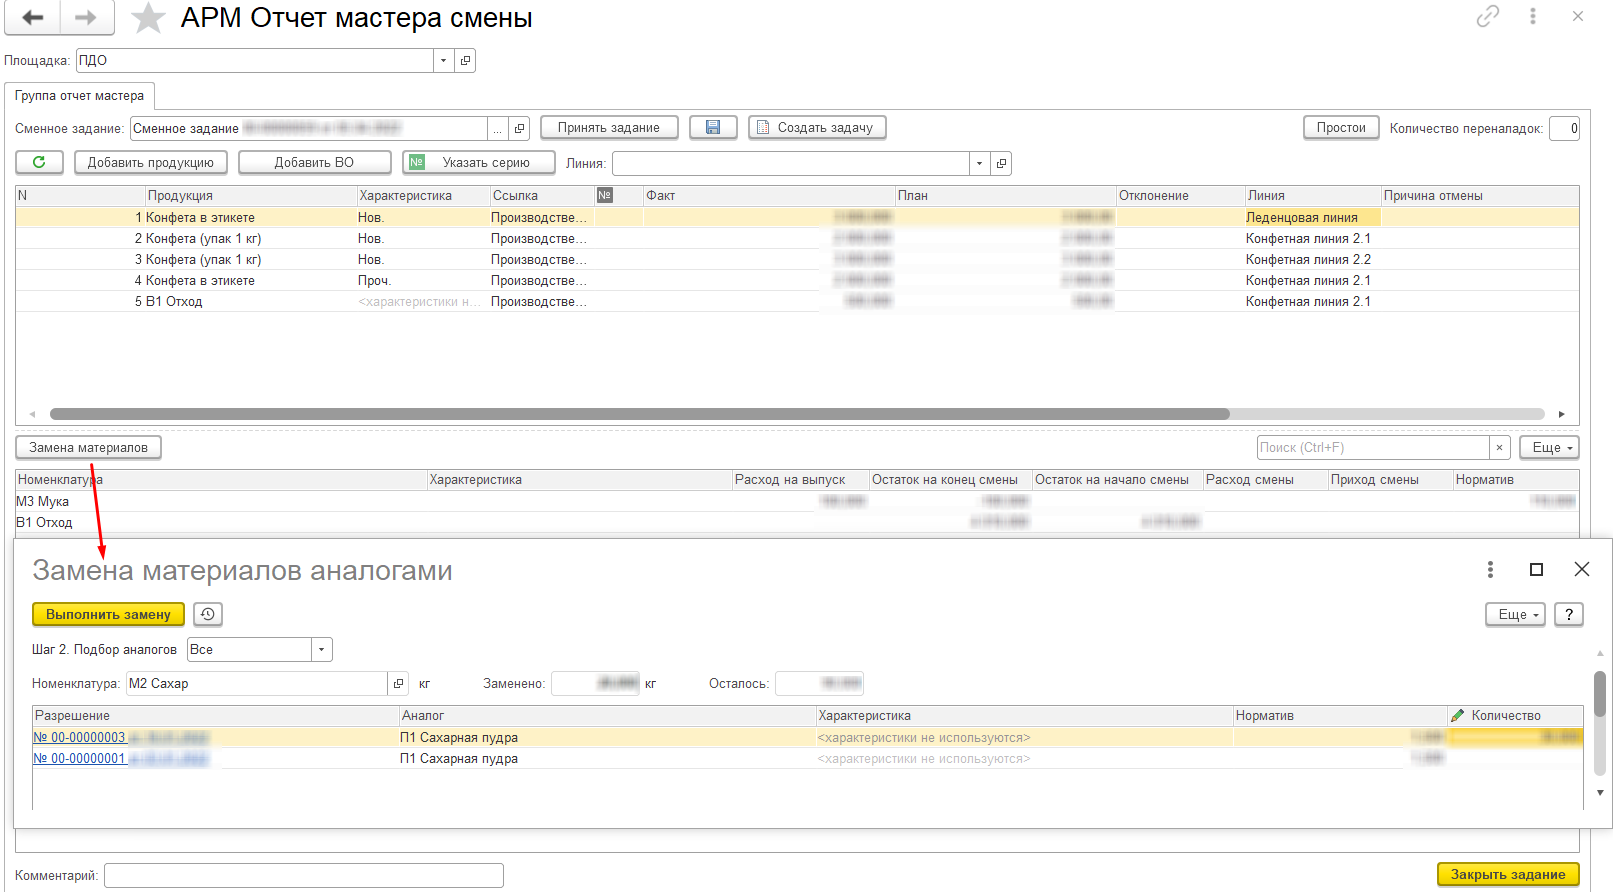Open permission link № 00-00000003
Image resolution: width=1613 pixels, height=892 pixels.
tap(79, 738)
